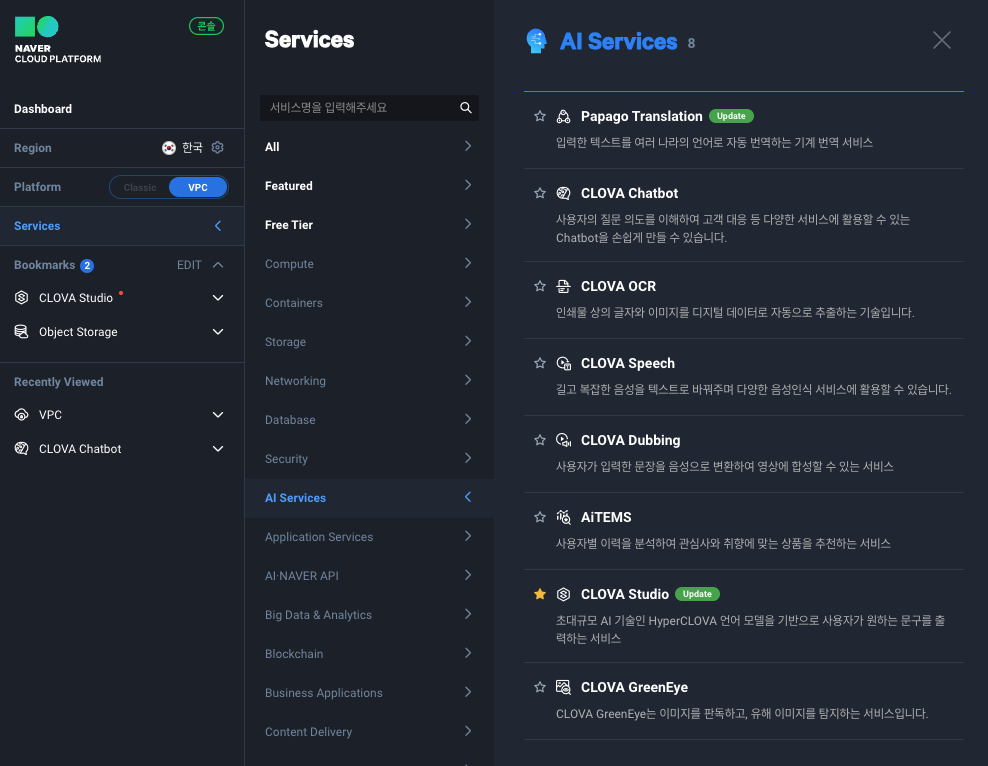Click the VPC recently viewed icon
This screenshot has height=766, width=988.
click(x=21, y=414)
